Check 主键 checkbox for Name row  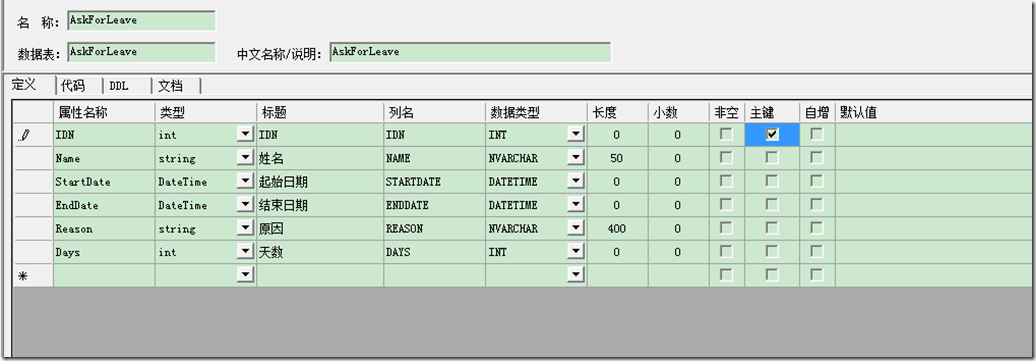[x=772, y=158]
